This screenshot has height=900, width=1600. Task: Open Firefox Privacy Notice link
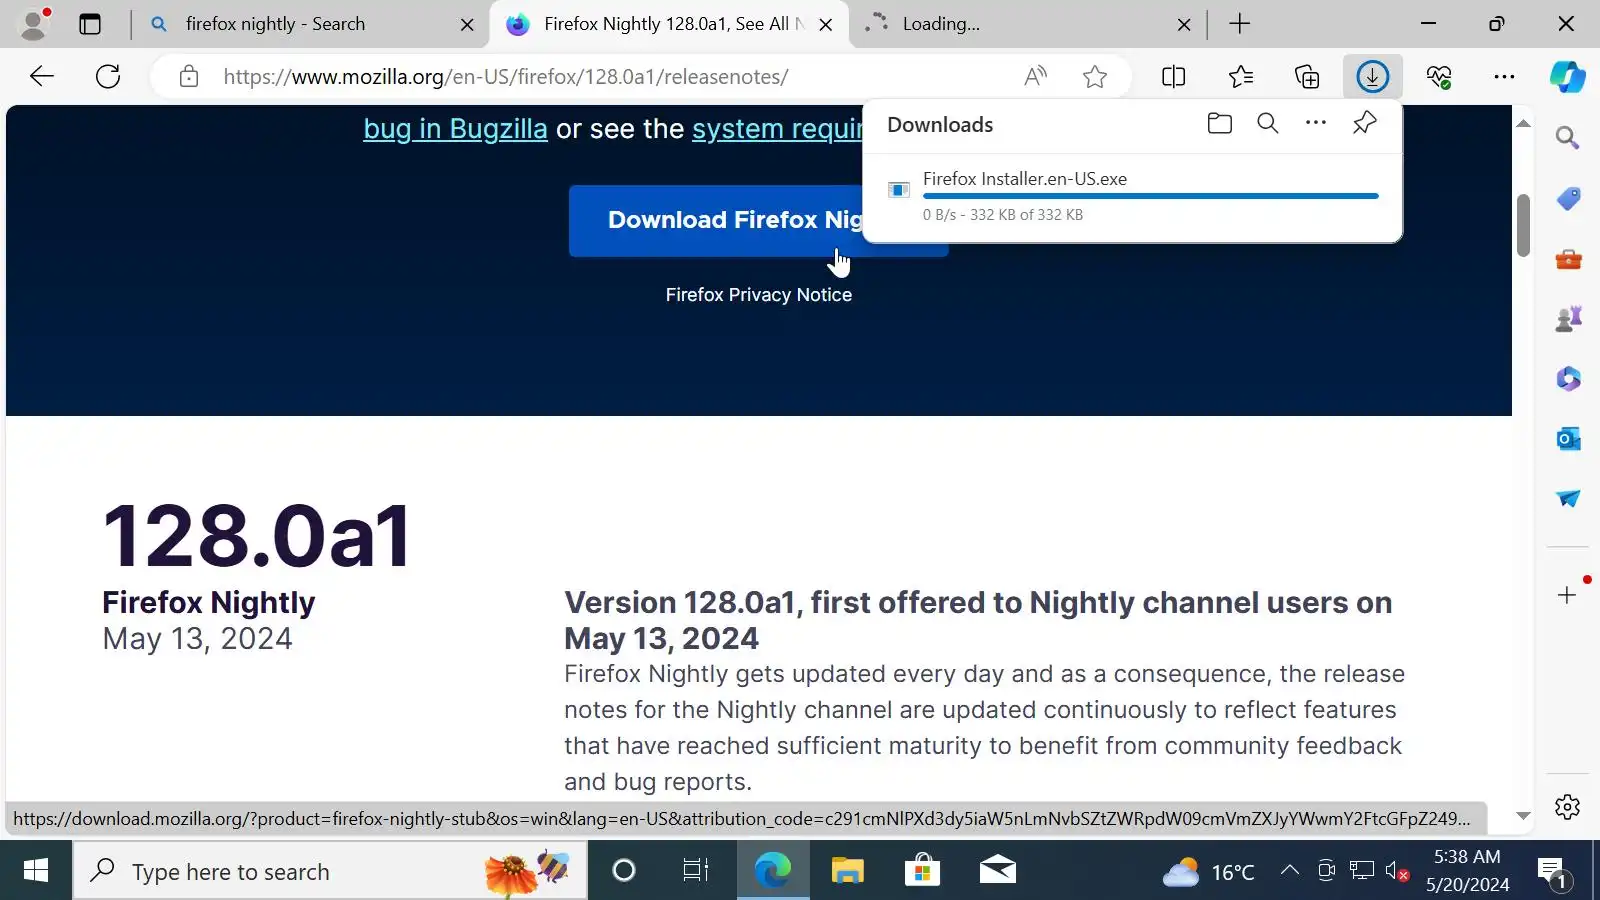(x=759, y=295)
